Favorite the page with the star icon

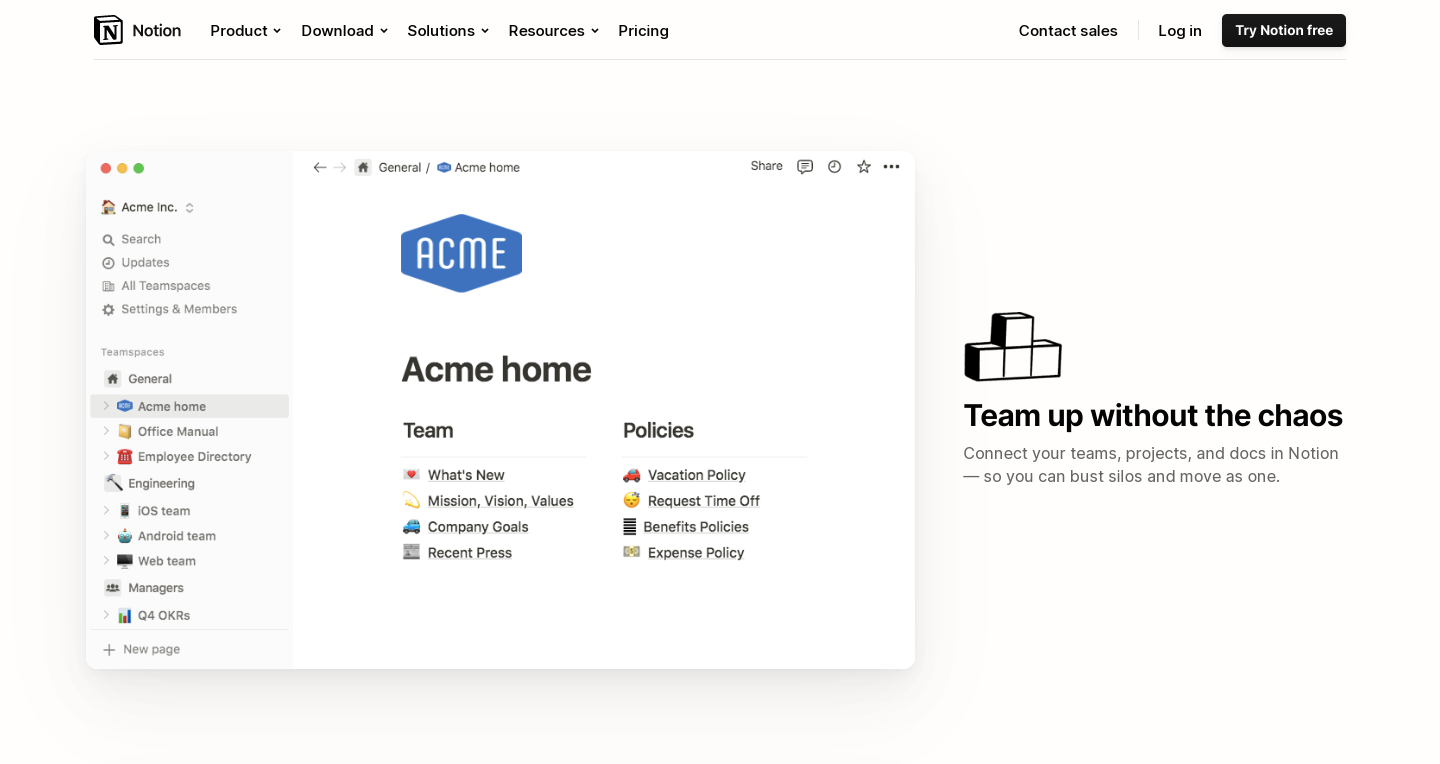tap(863, 167)
